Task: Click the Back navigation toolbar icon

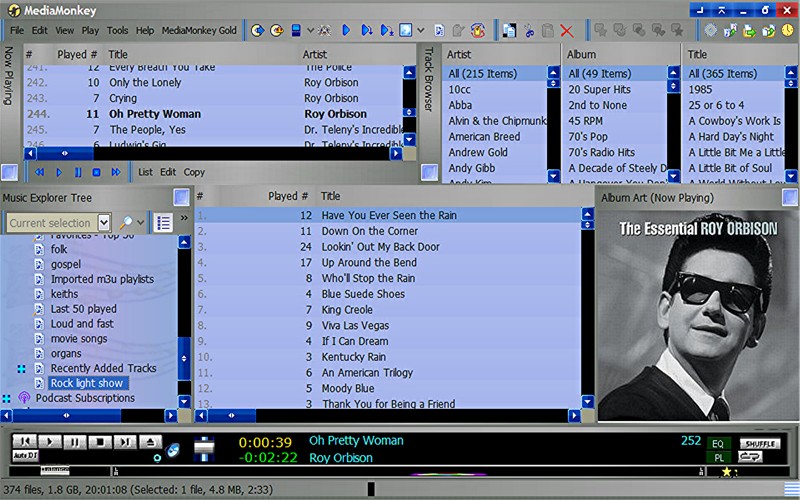Action: pos(258,31)
